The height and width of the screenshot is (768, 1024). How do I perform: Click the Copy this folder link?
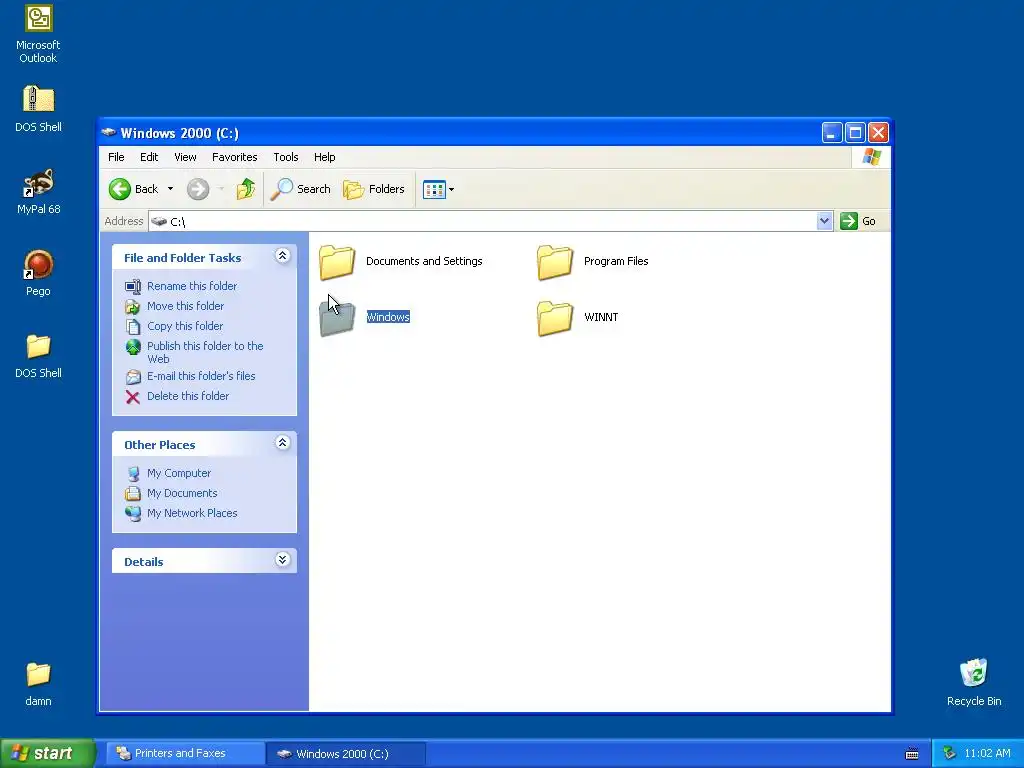coord(185,327)
